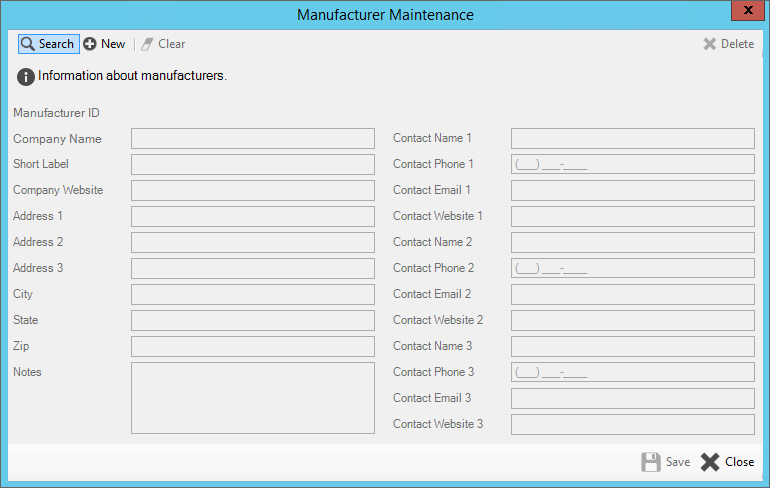Focus the Contact Website 1 field
Image resolution: width=770 pixels, height=488 pixels.
(633, 217)
